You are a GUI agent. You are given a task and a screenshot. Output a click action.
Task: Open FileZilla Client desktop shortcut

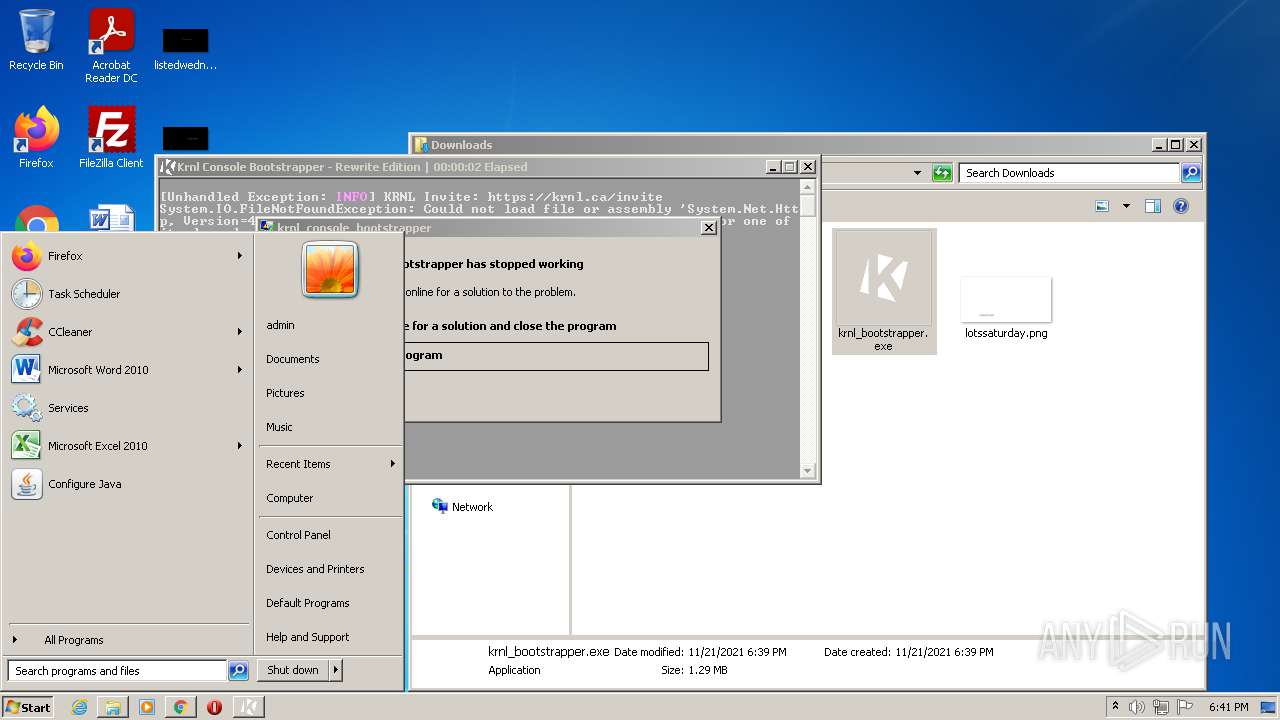pyautogui.click(x=111, y=137)
